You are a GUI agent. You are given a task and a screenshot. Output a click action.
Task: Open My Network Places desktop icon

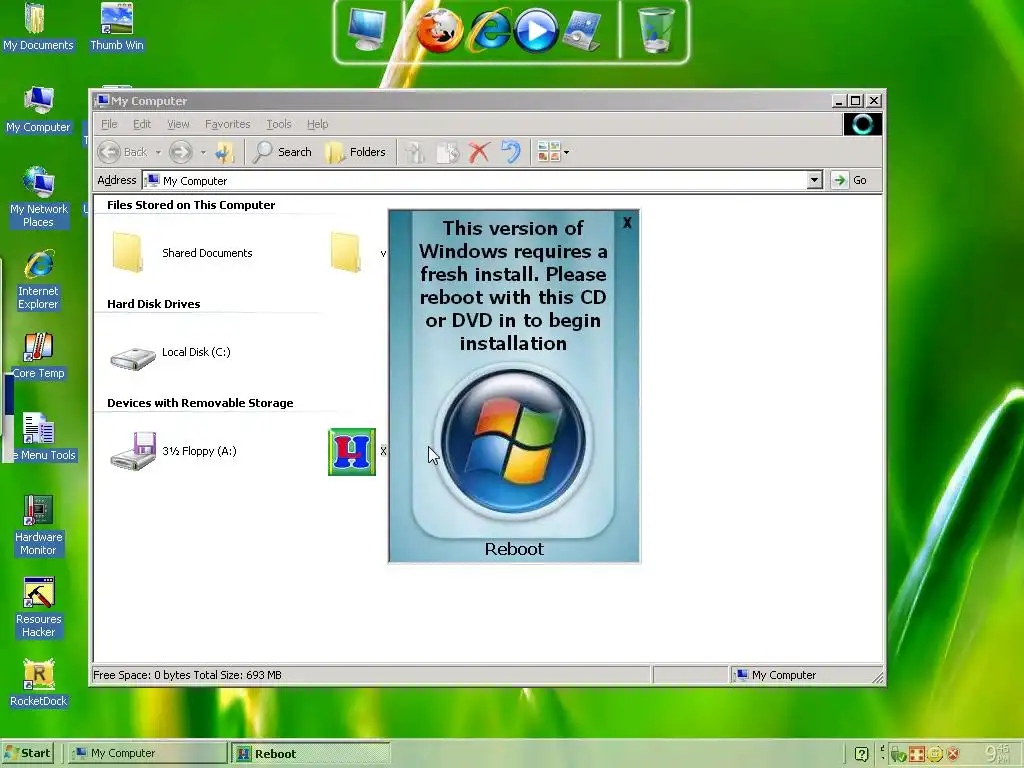click(x=39, y=197)
